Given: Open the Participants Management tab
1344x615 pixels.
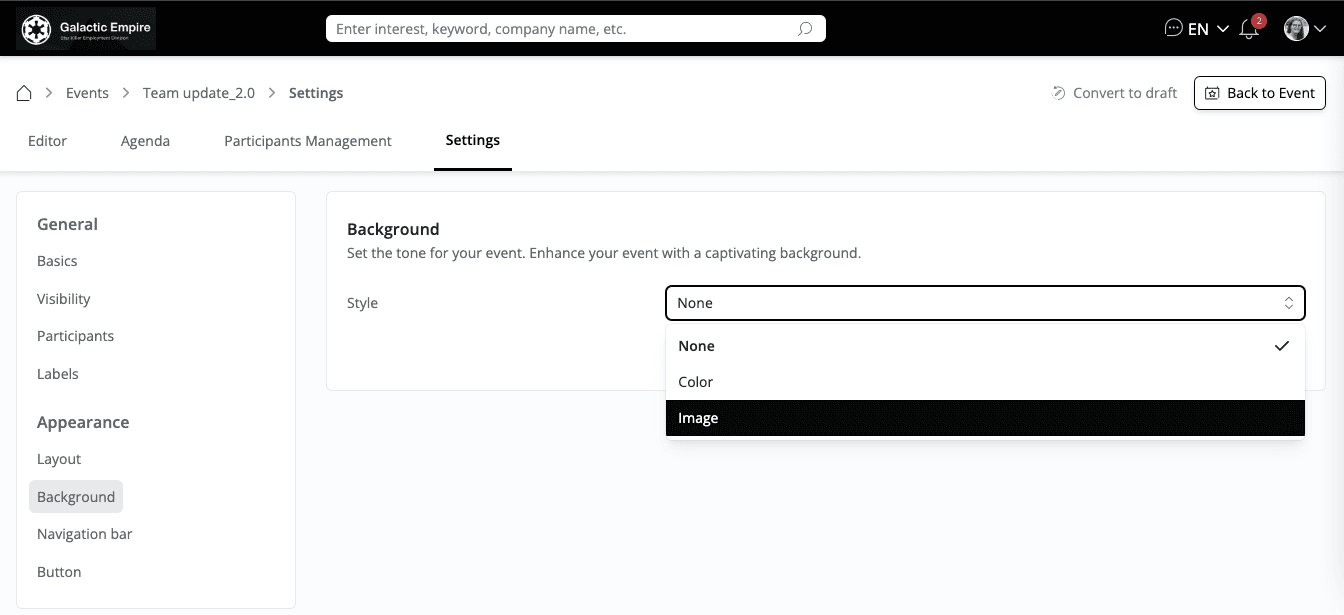Looking at the screenshot, I should (308, 141).
